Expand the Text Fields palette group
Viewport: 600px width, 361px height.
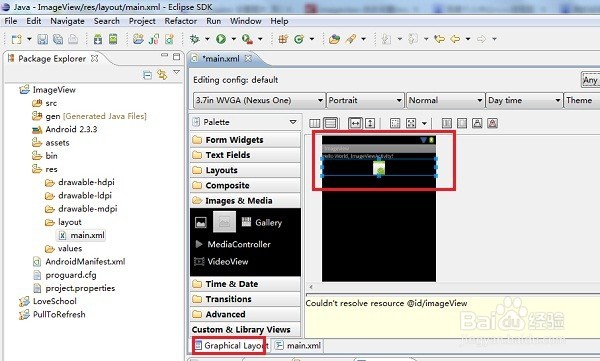245,155
